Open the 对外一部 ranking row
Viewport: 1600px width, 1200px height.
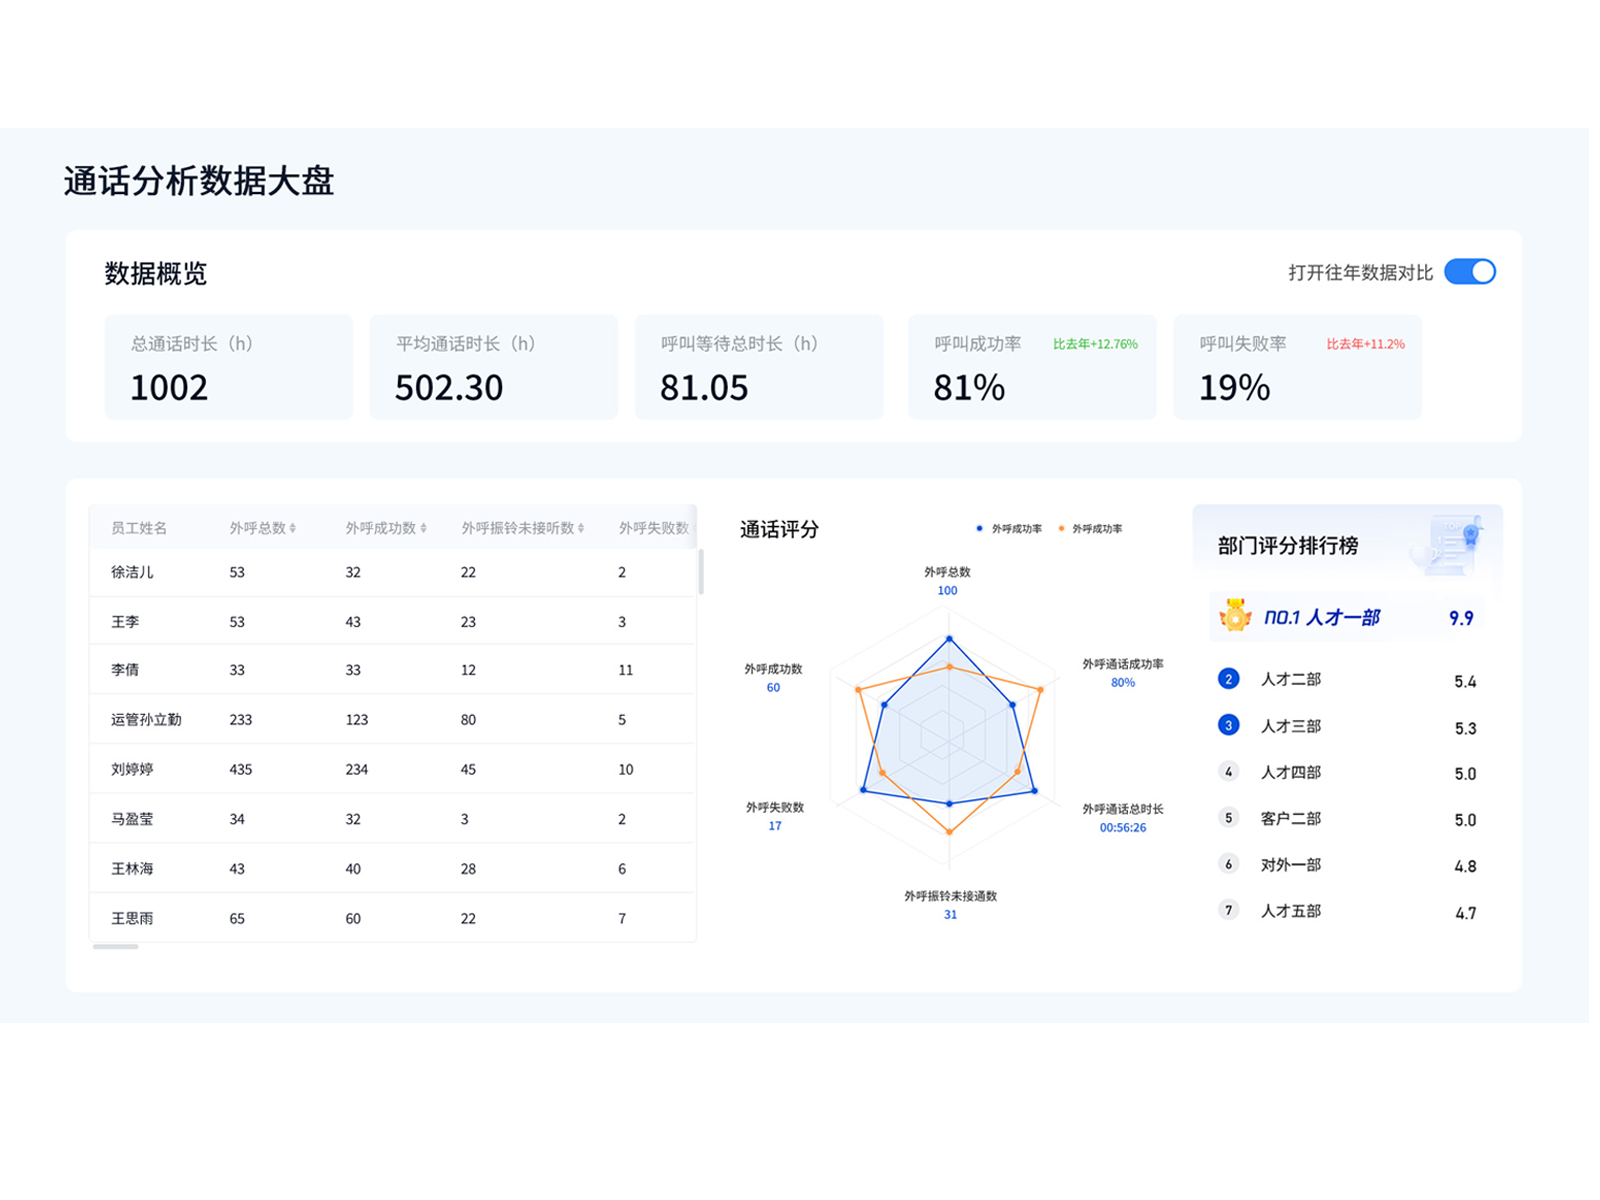[1346, 864]
